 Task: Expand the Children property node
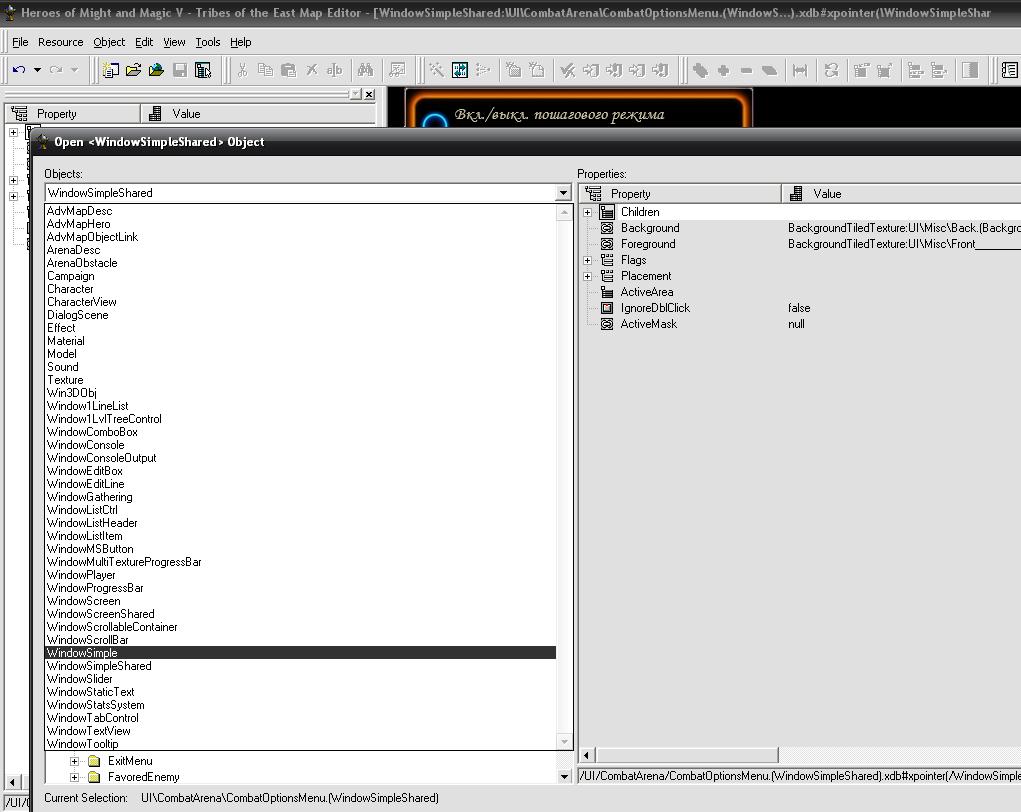pyautogui.click(x=587, y=212)
